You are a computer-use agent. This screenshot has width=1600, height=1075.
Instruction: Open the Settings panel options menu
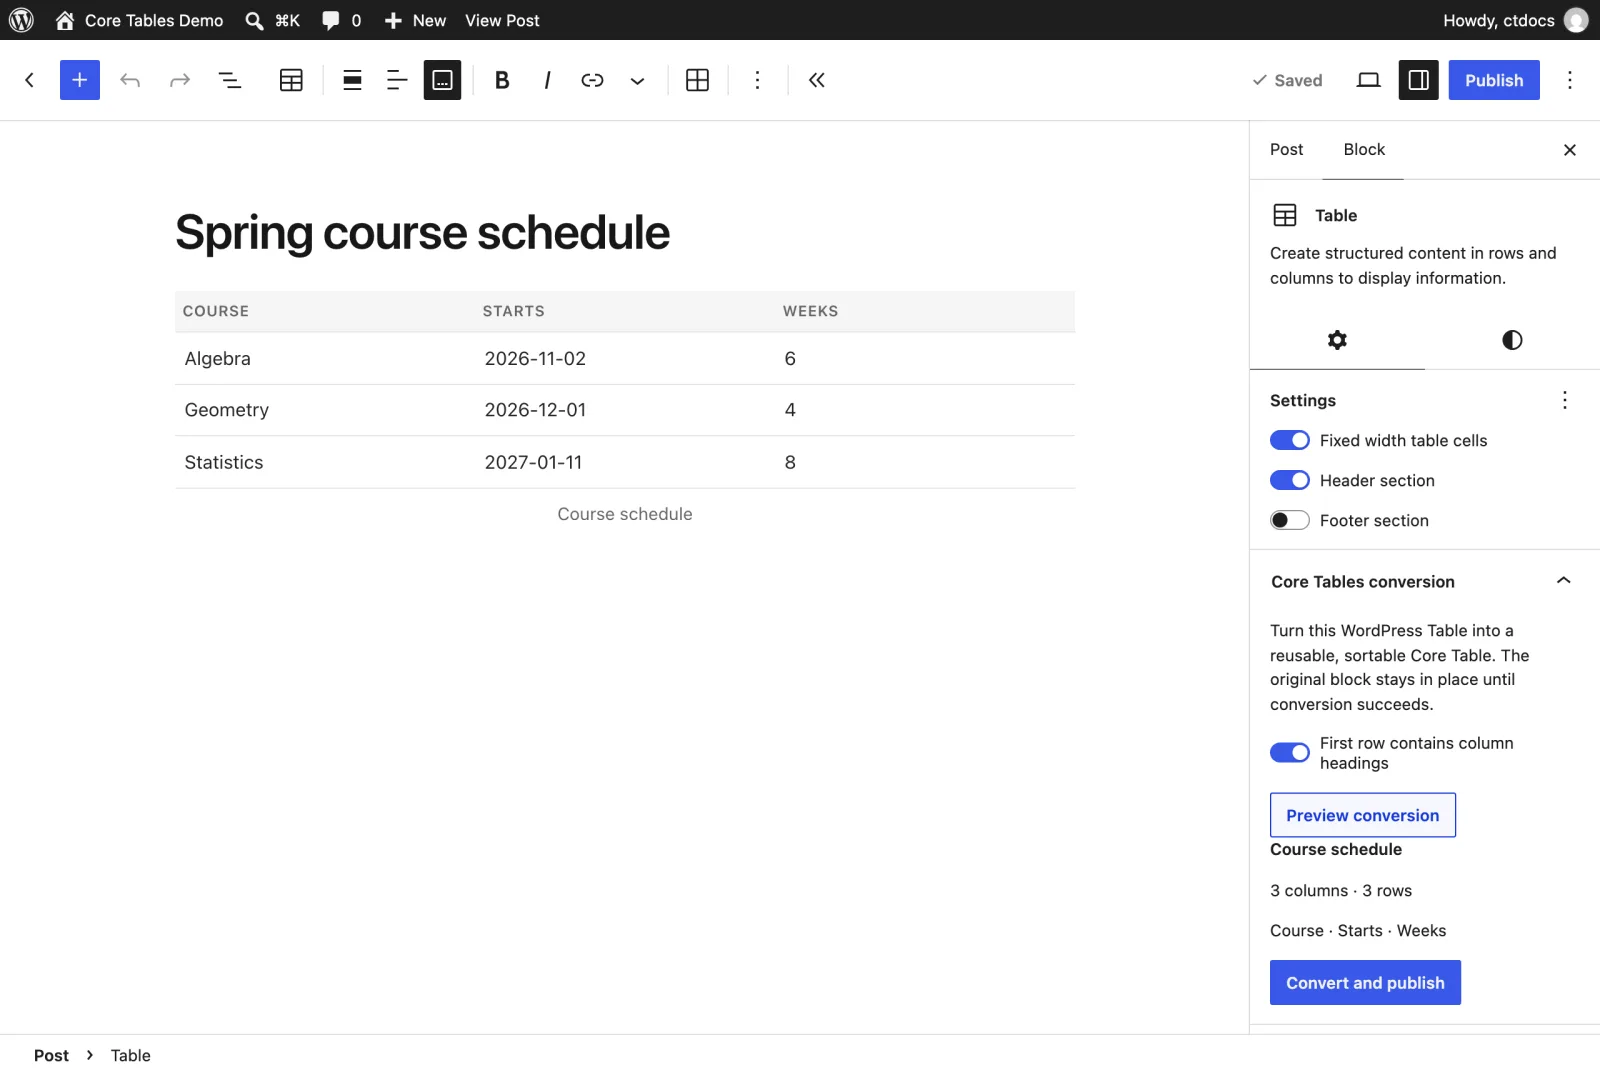[x=1565, y=400]
